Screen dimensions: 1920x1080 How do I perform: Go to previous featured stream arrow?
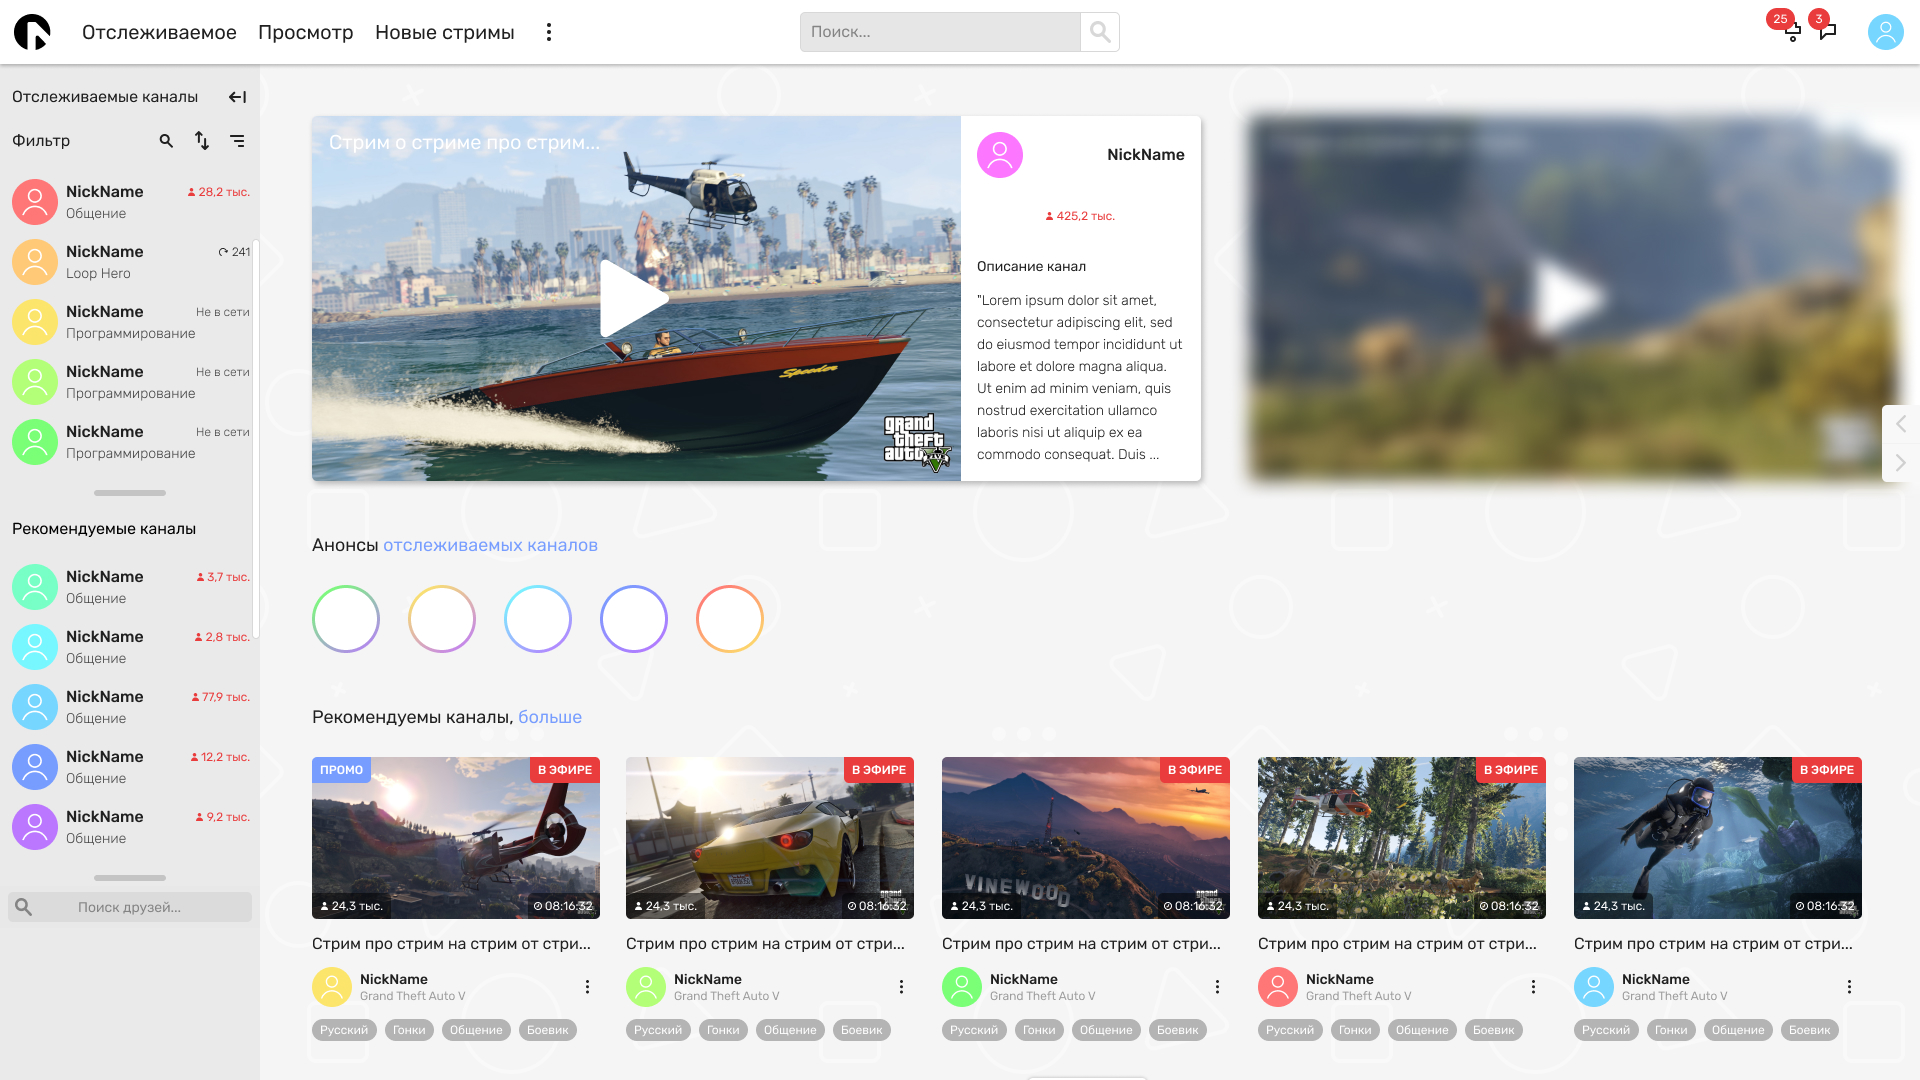pos(1900,424)
